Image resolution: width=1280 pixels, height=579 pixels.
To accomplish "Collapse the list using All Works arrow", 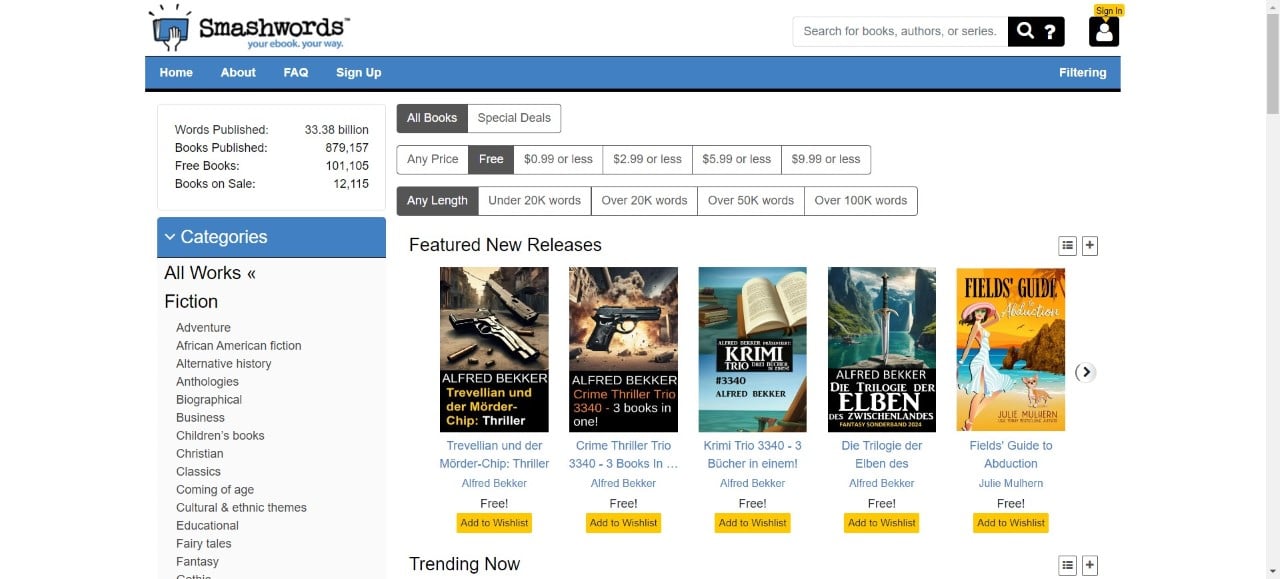I will 251,272.
